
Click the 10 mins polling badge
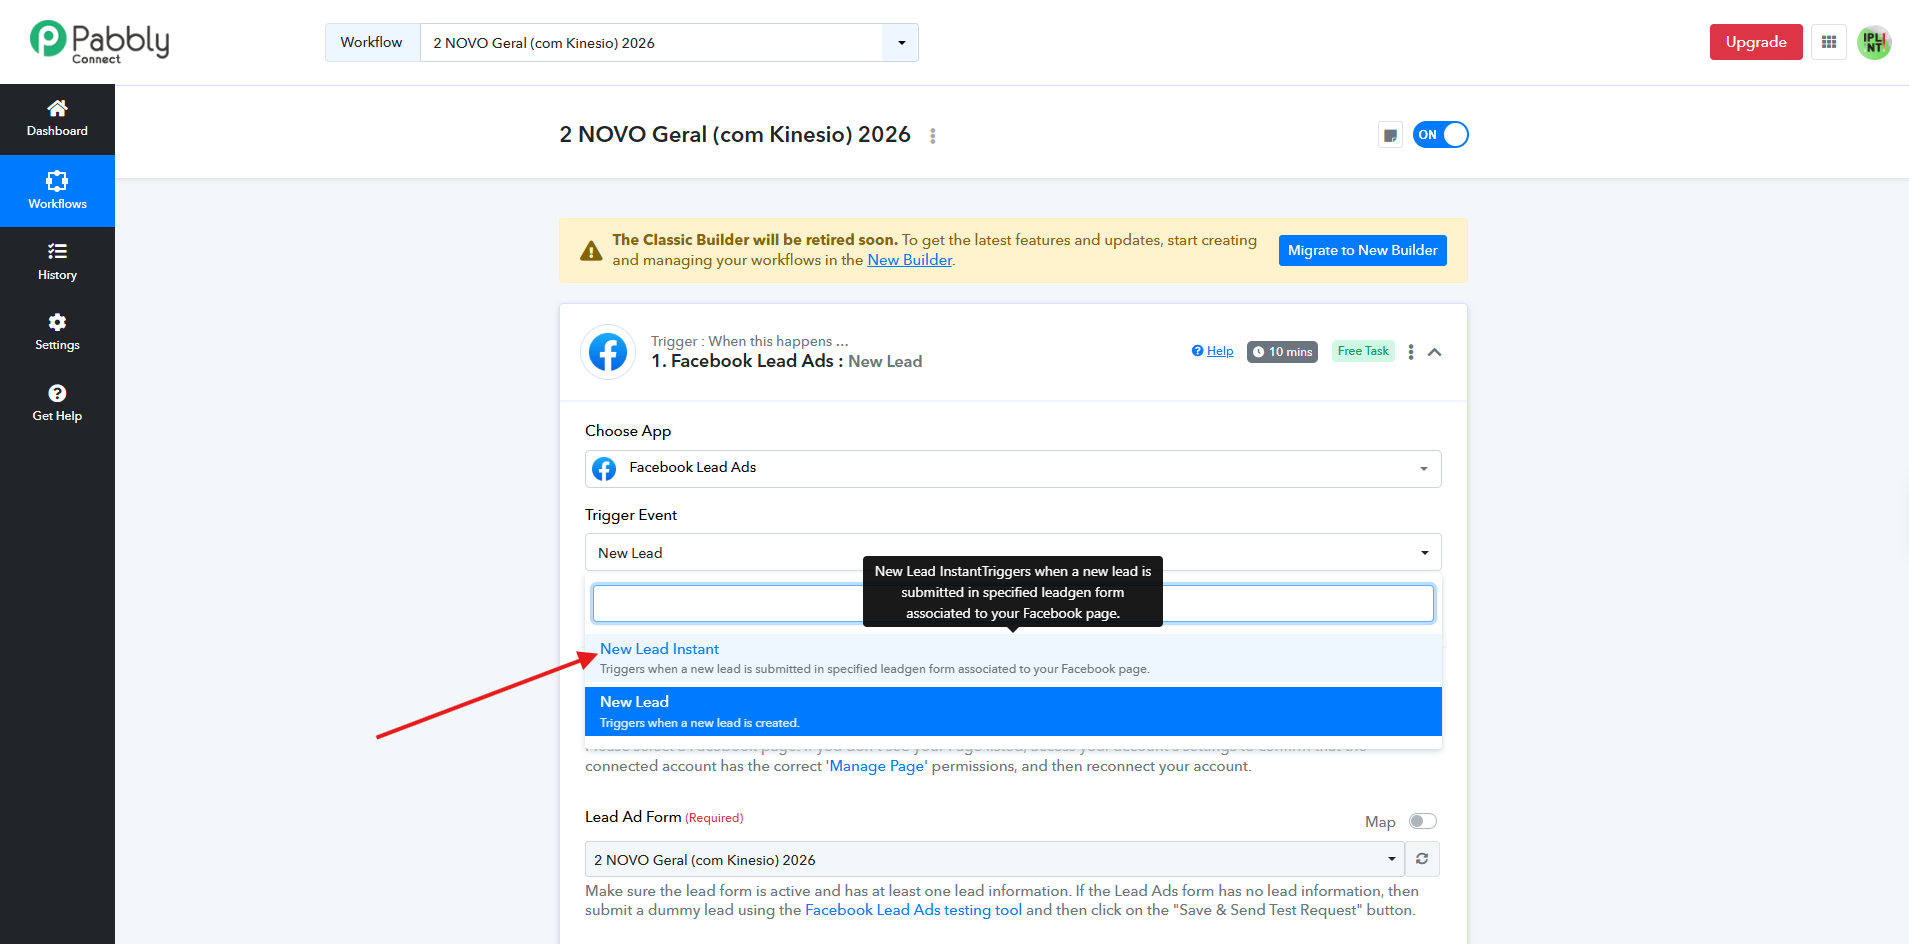point(1282,352)
